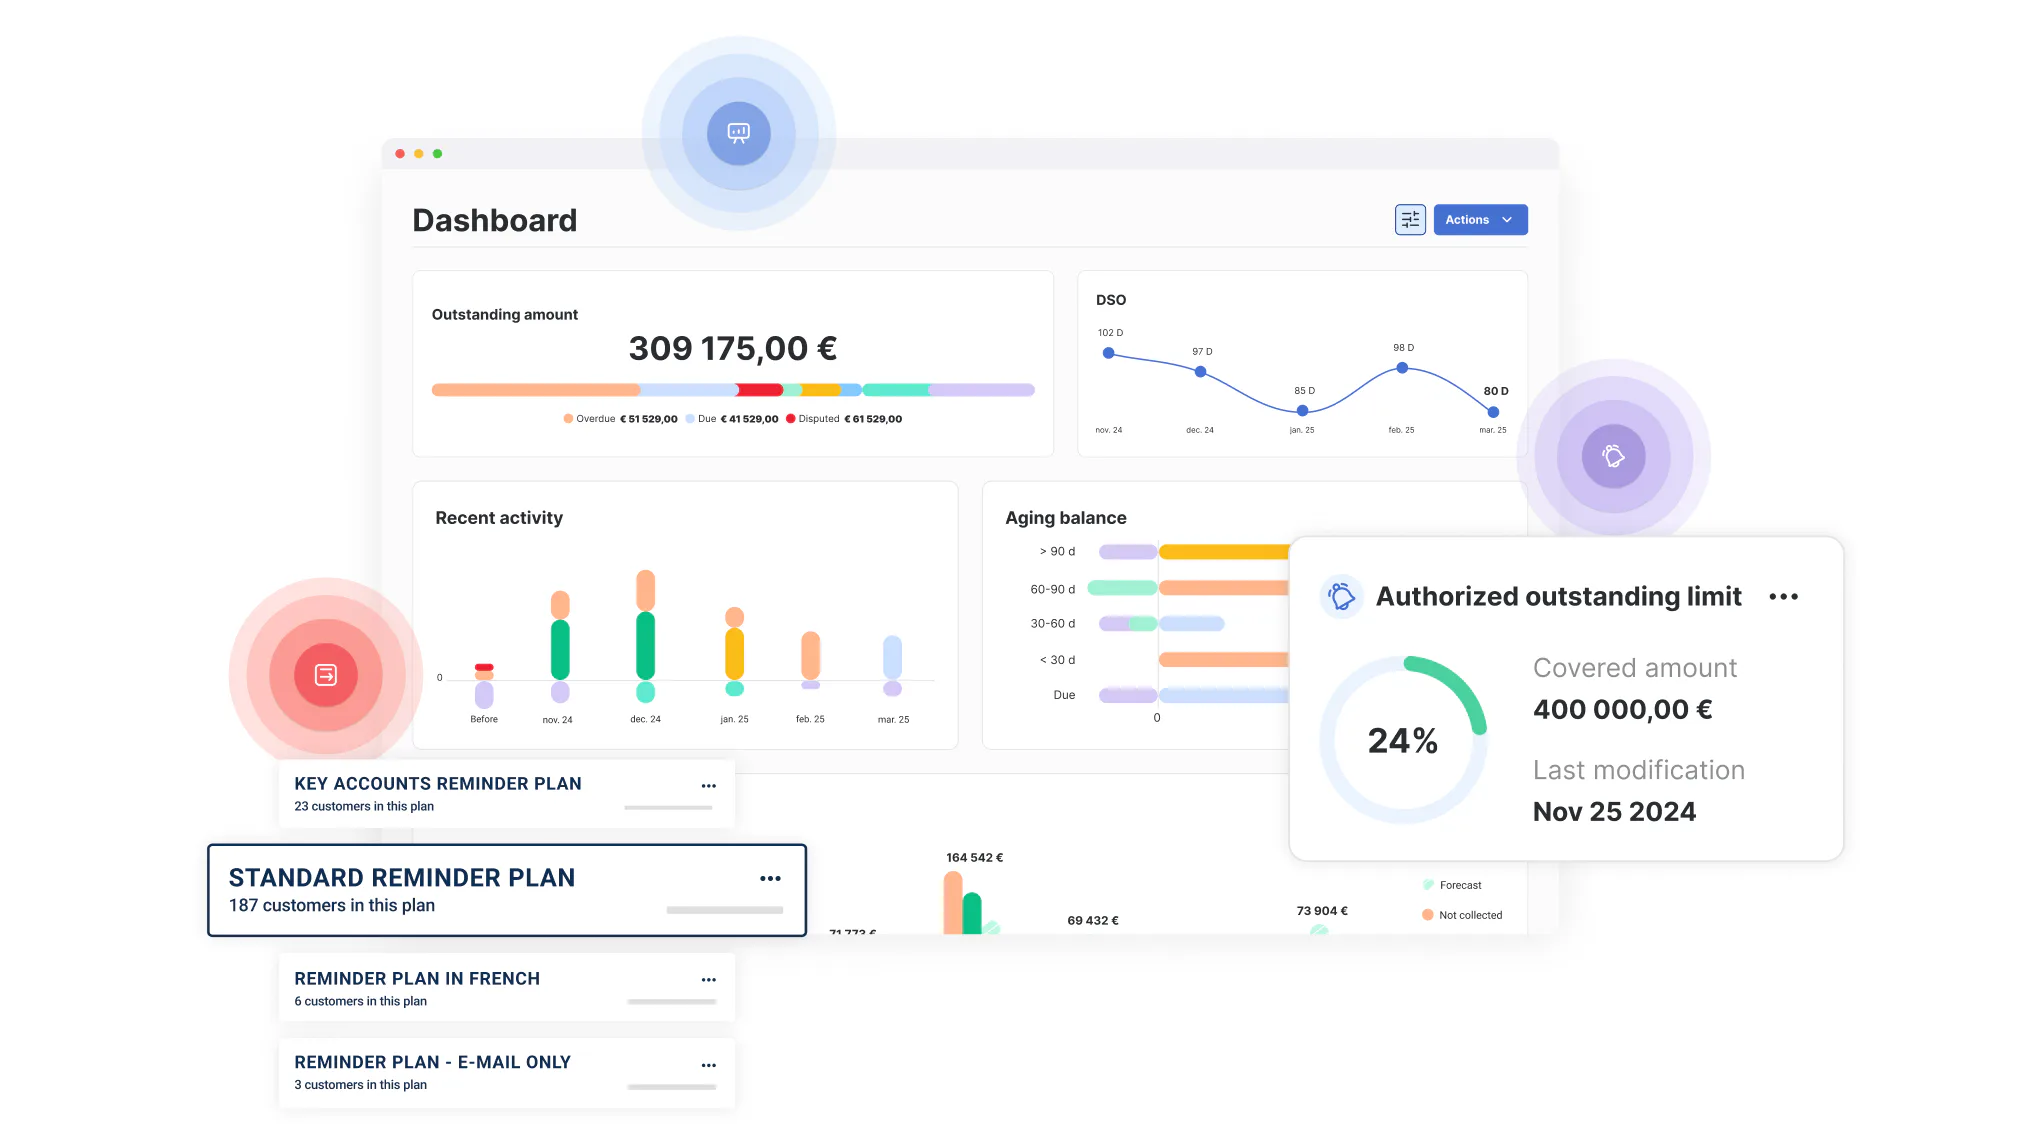Image resolution: width=2038 pixels, height=1144 pixels.
Task: Toggle the Overdue legend in Outstanding amount
Action: pos(596,419)
